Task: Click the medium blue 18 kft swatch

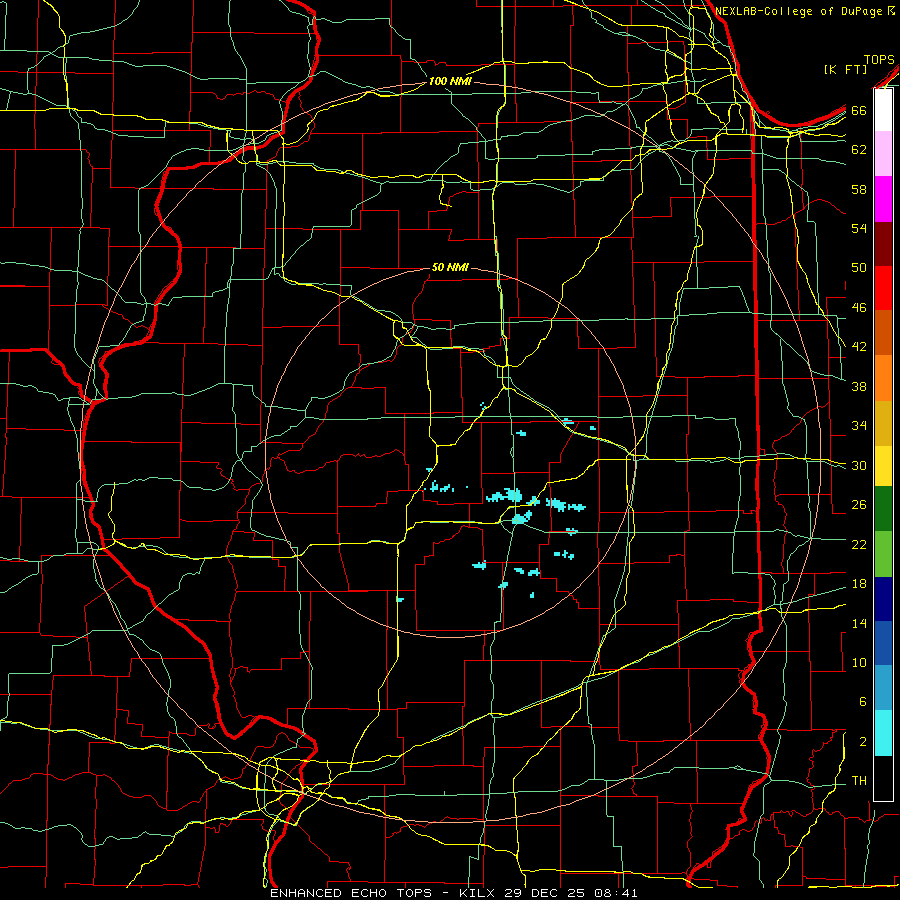Action: pyautogui.click(x=883, y=643)
